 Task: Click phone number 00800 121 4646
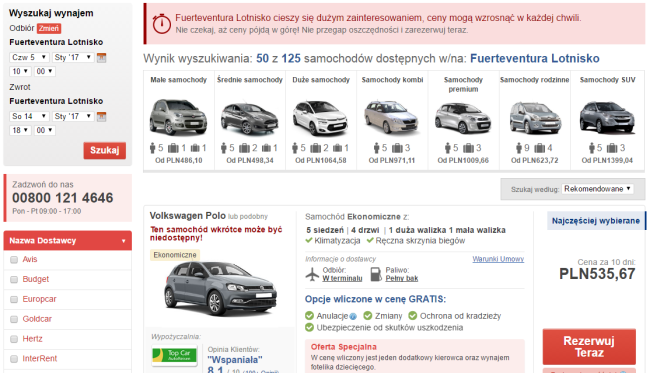click(x=63, y=198)
